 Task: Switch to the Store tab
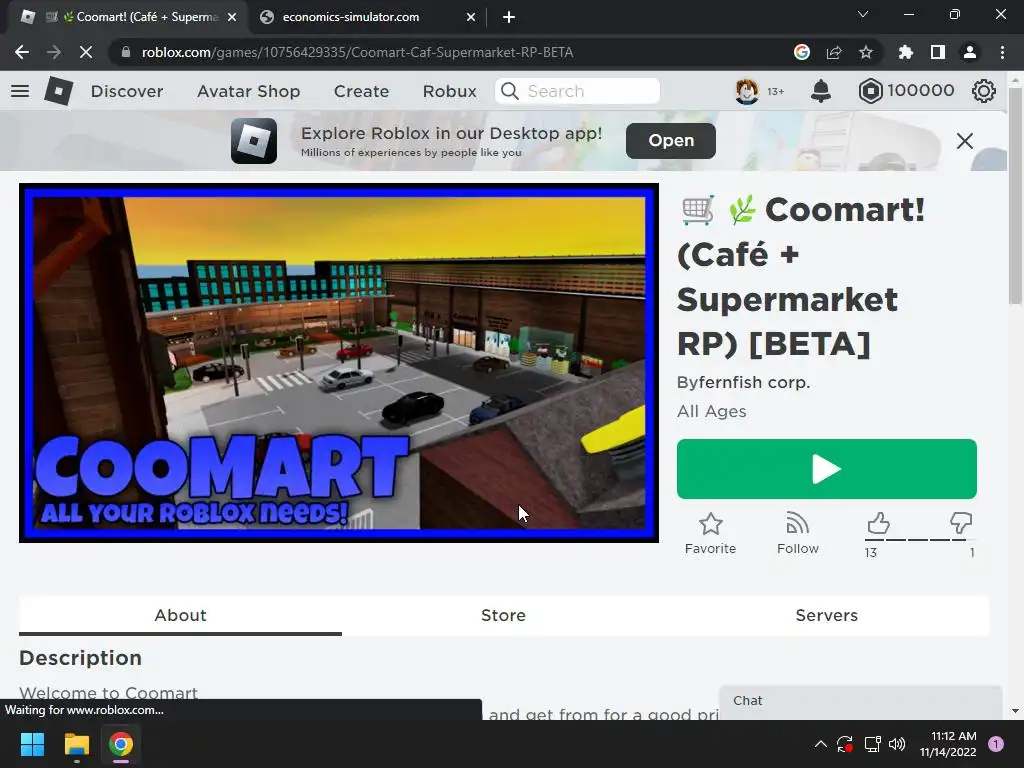(504, 615)
